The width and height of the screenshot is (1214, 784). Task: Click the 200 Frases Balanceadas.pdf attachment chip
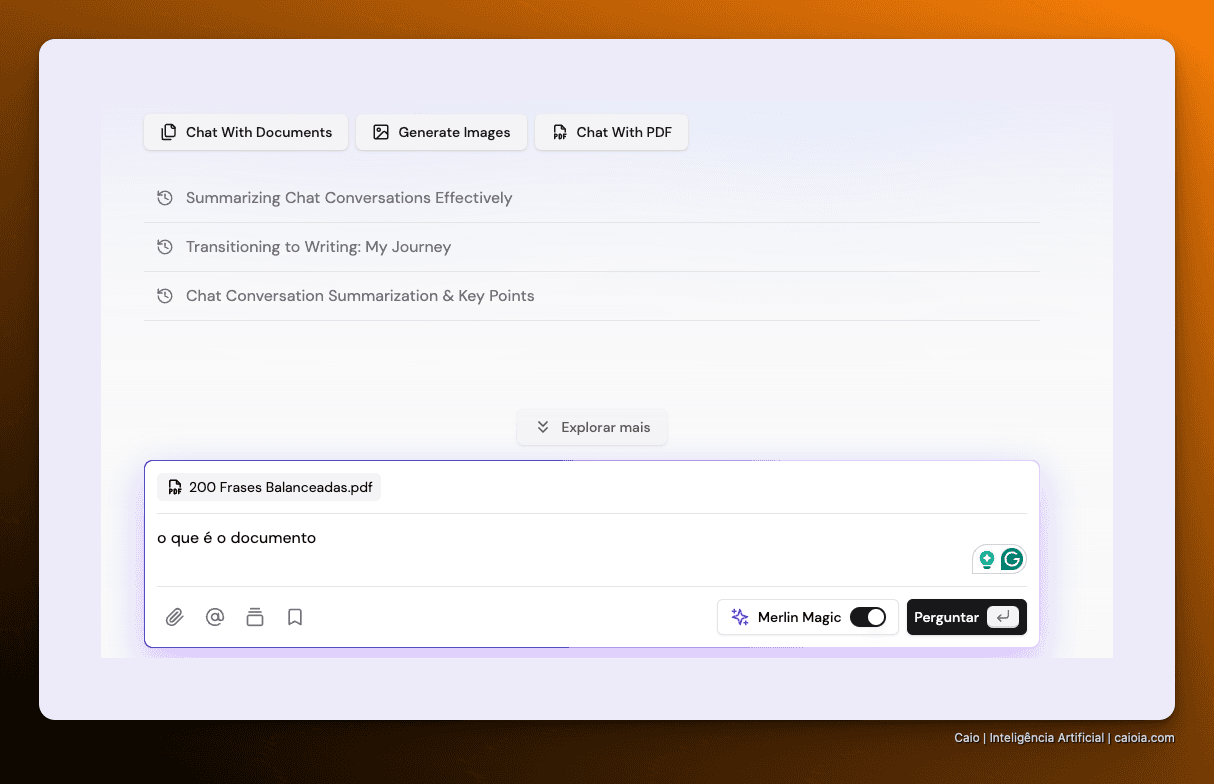coord(269,487)
